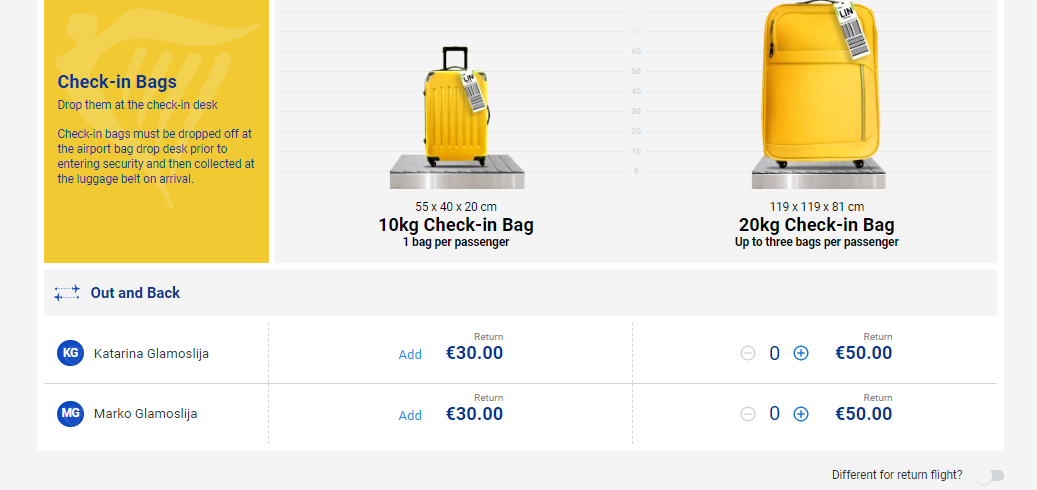Click plus icon for Marko's 20kg bags
The width and height of the screenshot is (1037, 490).
click(x=800, y=414)
